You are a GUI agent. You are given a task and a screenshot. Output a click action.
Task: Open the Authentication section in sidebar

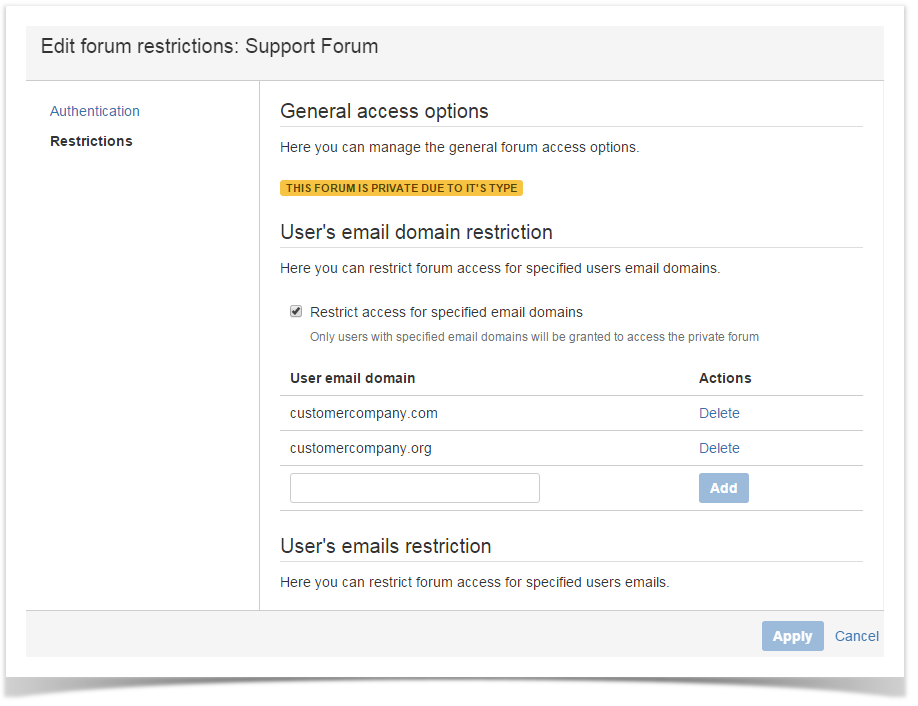click(95, 111)
